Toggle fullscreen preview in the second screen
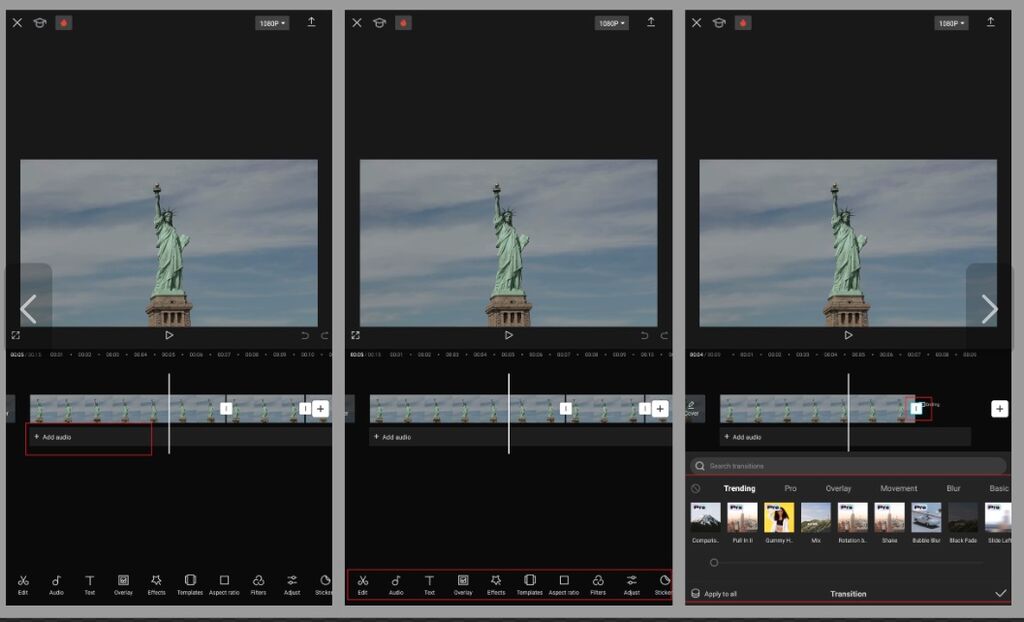This screenshot has height=622, width=1024. point(355,335)
